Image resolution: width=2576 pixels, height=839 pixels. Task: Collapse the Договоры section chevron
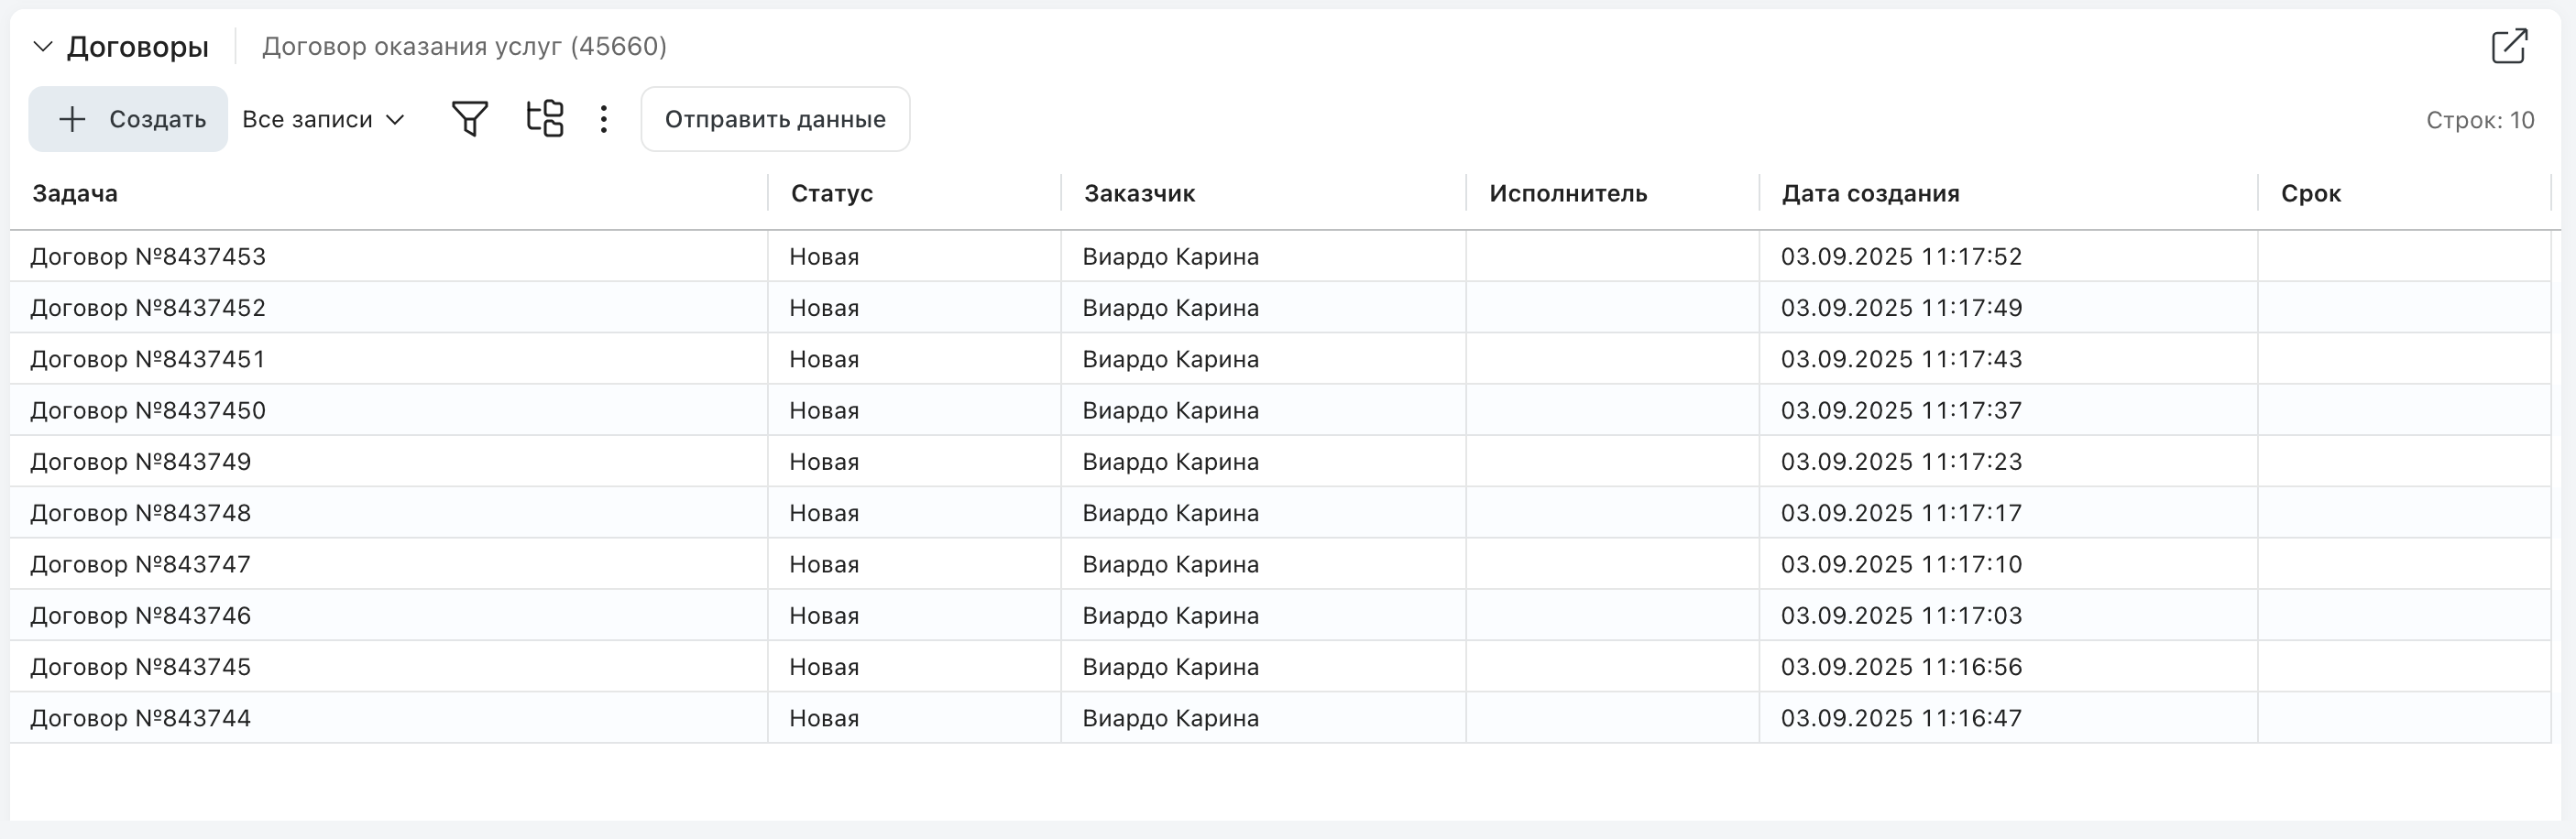point(42,47)
